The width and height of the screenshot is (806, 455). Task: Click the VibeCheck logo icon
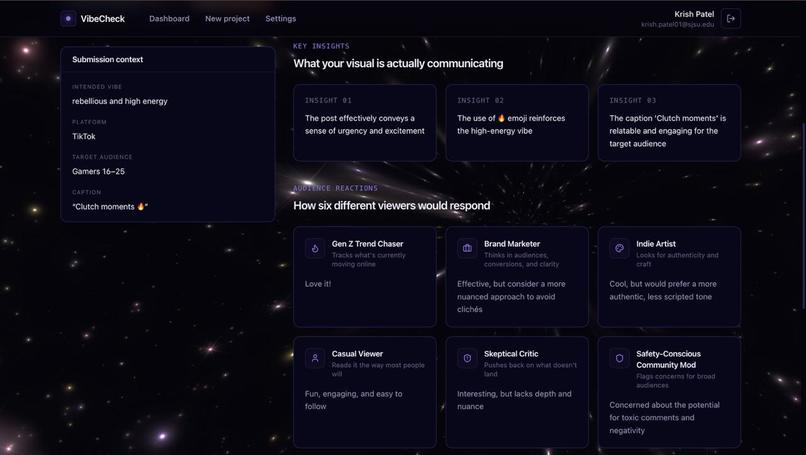pos(68,19)
